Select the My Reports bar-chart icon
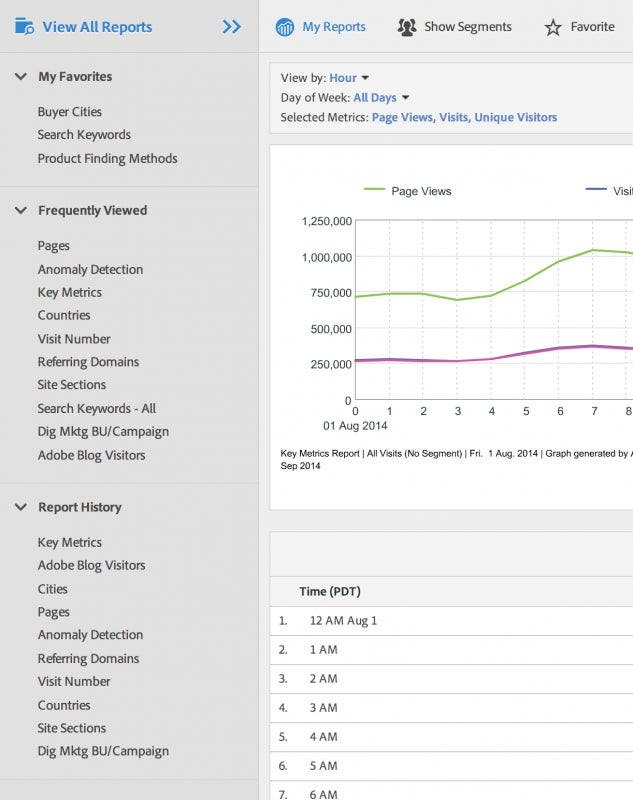Screen dimensions: 633x800 click(x=288, y=27)
